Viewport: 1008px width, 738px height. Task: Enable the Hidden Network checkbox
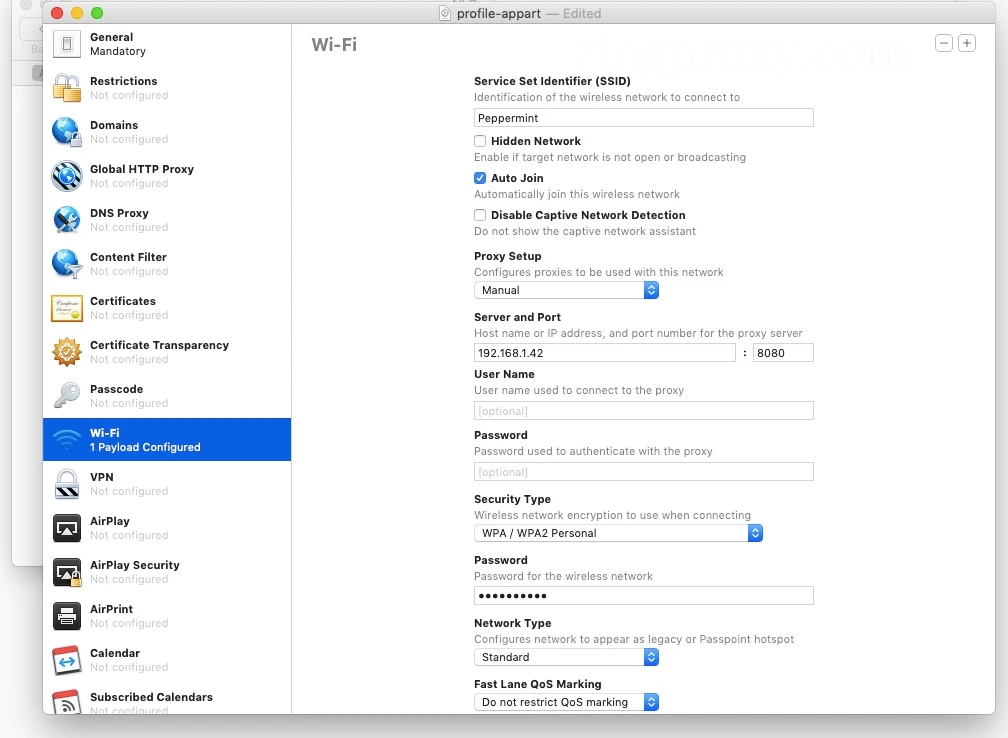point(480,141)
